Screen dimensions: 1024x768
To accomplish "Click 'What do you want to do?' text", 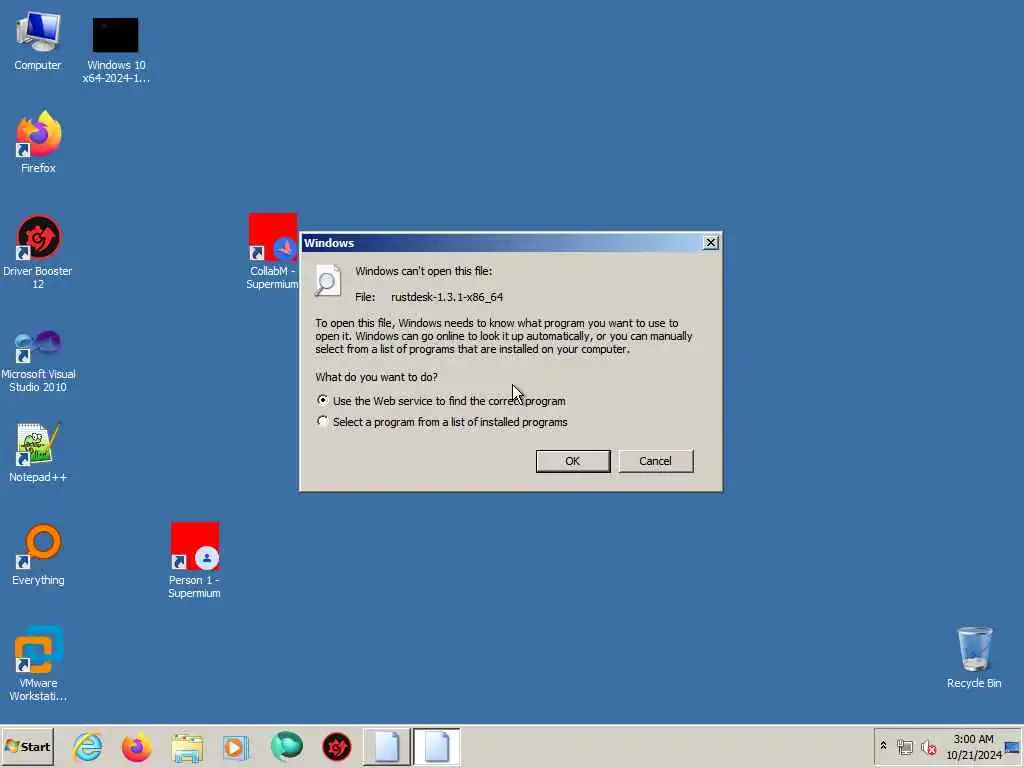I will (376, 377).
